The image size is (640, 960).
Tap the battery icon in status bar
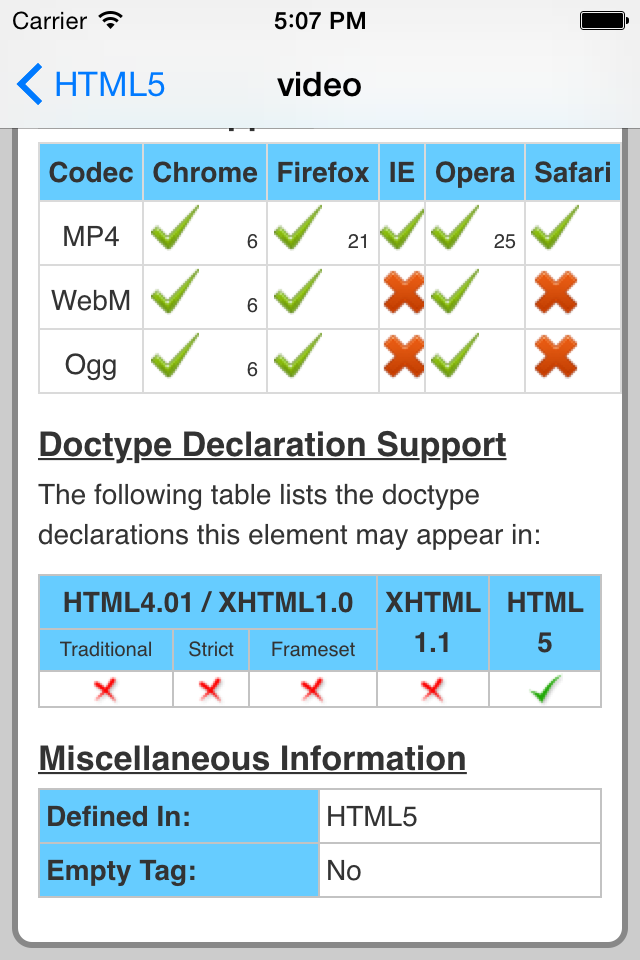click(604, 21)
